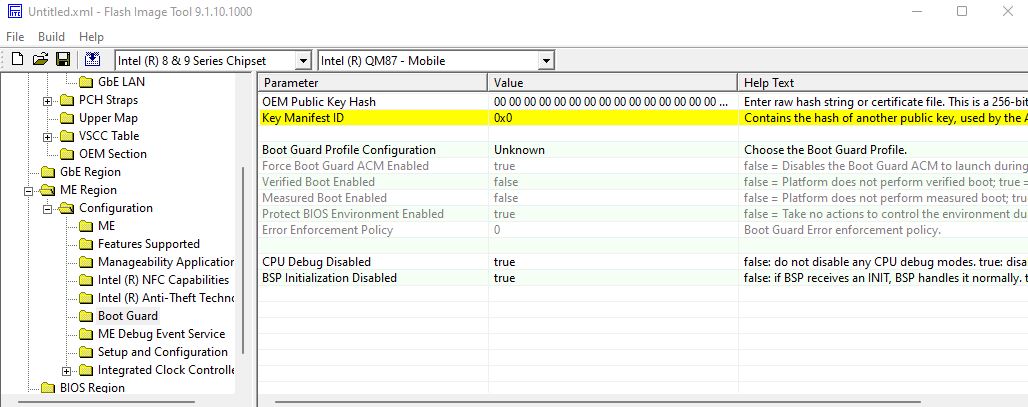Select Force Boot Guard ACM Enabled row
Image resolution: width=1028 pixels, height=407 pixels.
click(643, 166)
